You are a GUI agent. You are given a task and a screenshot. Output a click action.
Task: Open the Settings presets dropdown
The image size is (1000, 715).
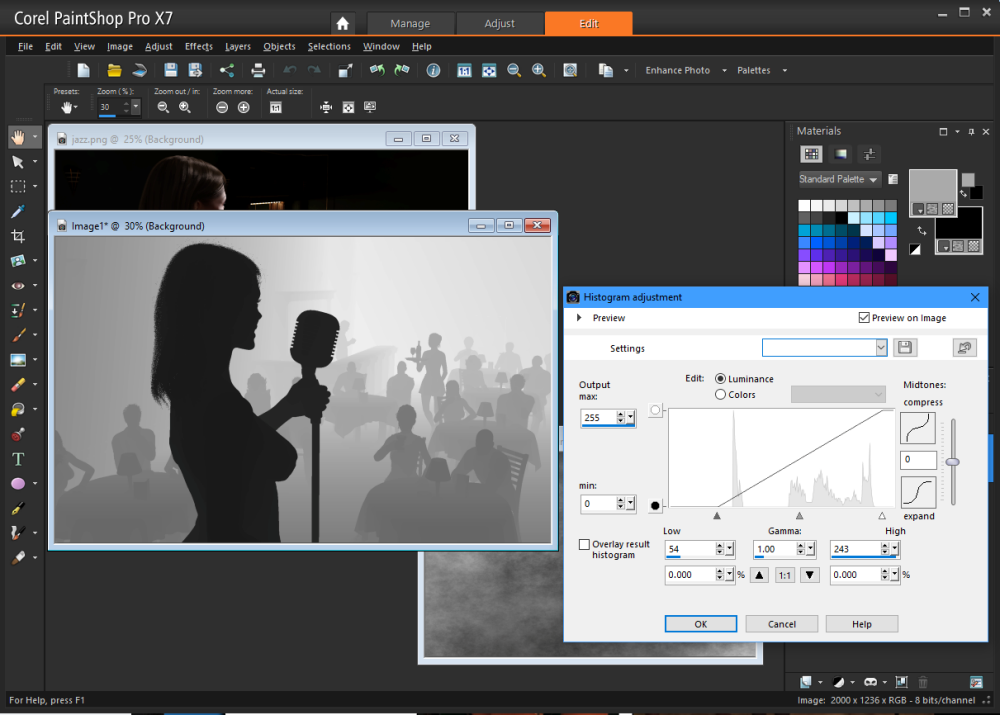pos(881,347)
